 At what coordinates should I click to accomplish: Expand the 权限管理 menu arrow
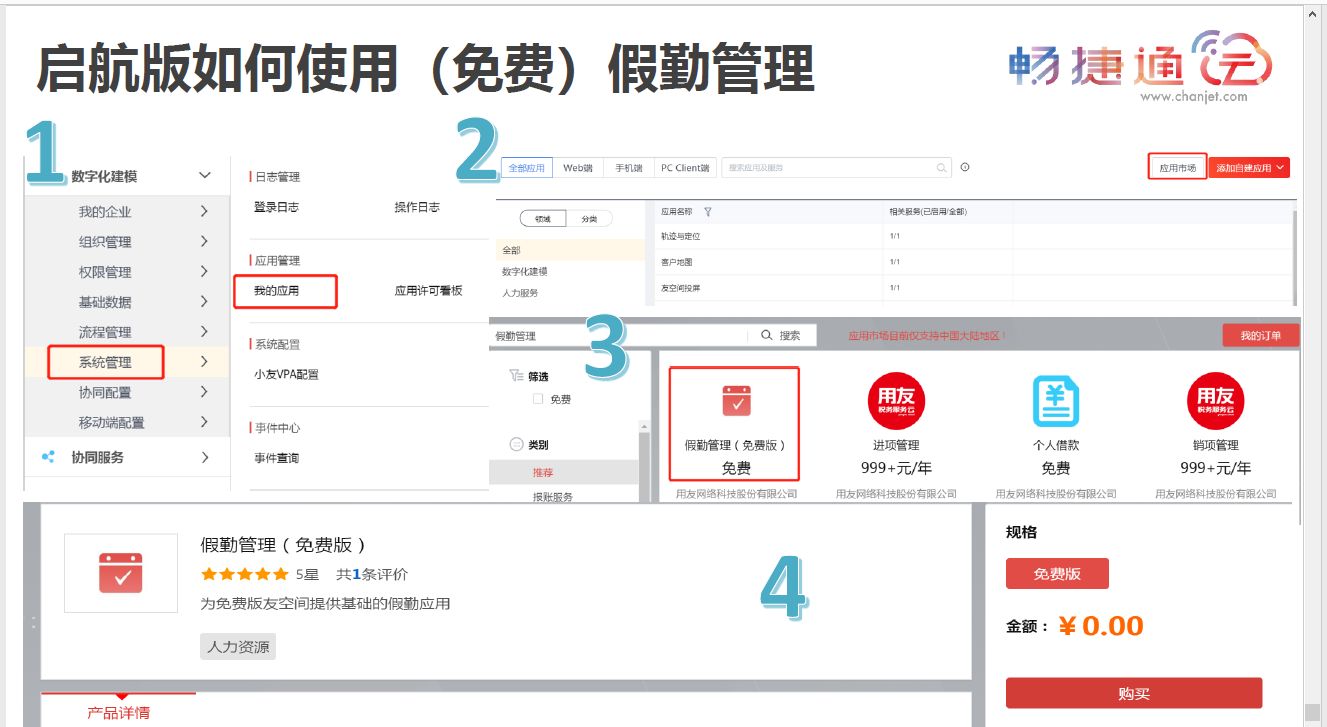[204, 271]
